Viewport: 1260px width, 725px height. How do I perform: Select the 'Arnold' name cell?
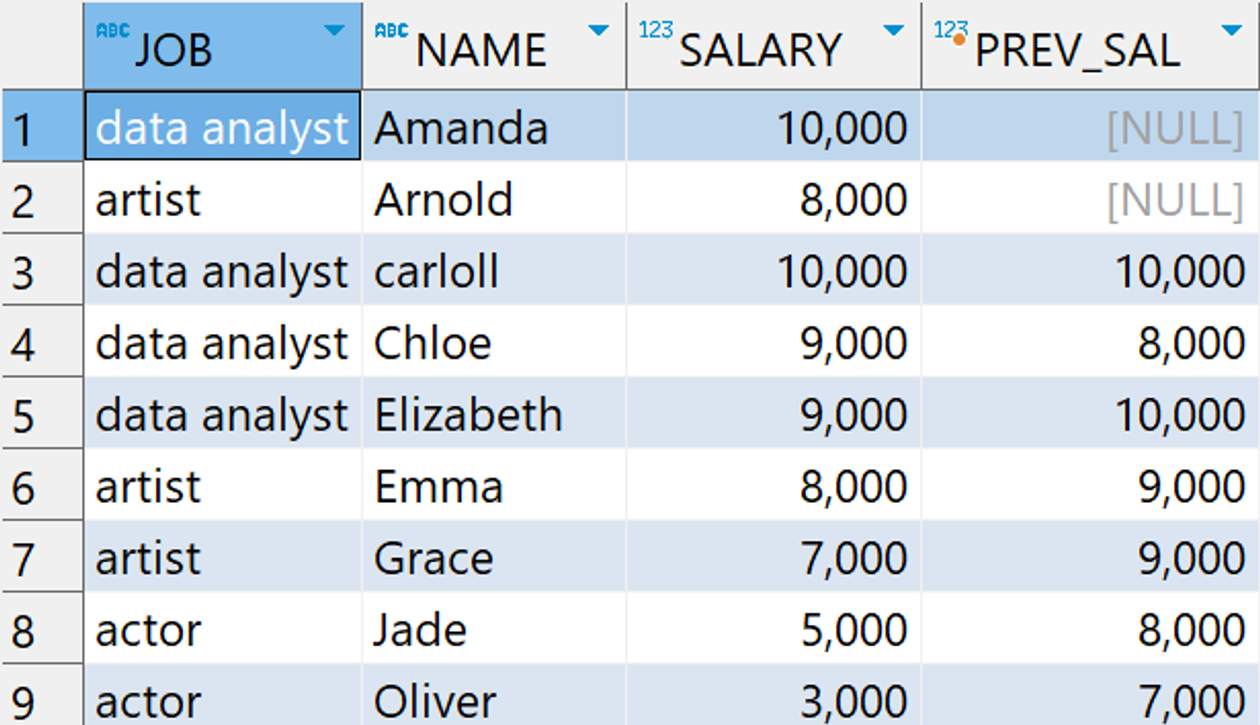[x=494, y=198]
